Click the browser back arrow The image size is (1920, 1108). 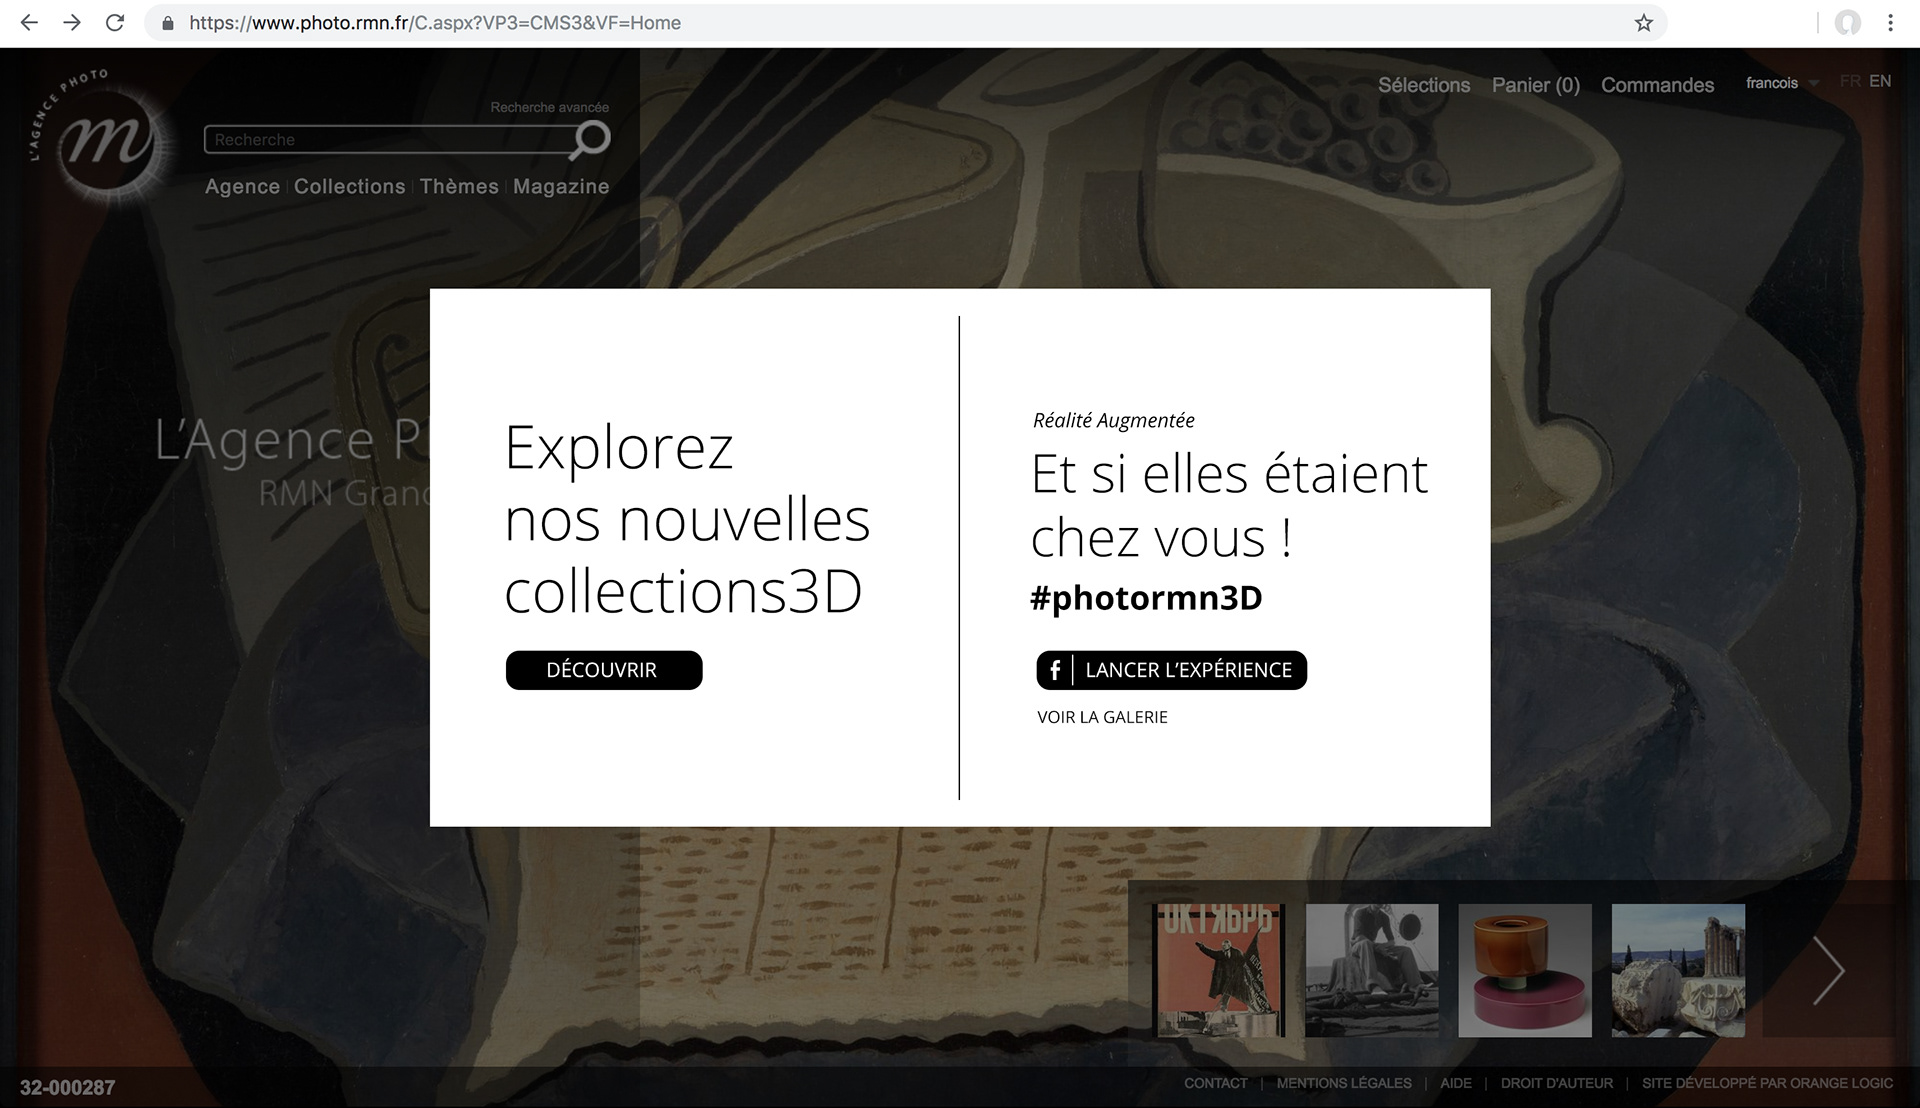click(x=29, y=23)
